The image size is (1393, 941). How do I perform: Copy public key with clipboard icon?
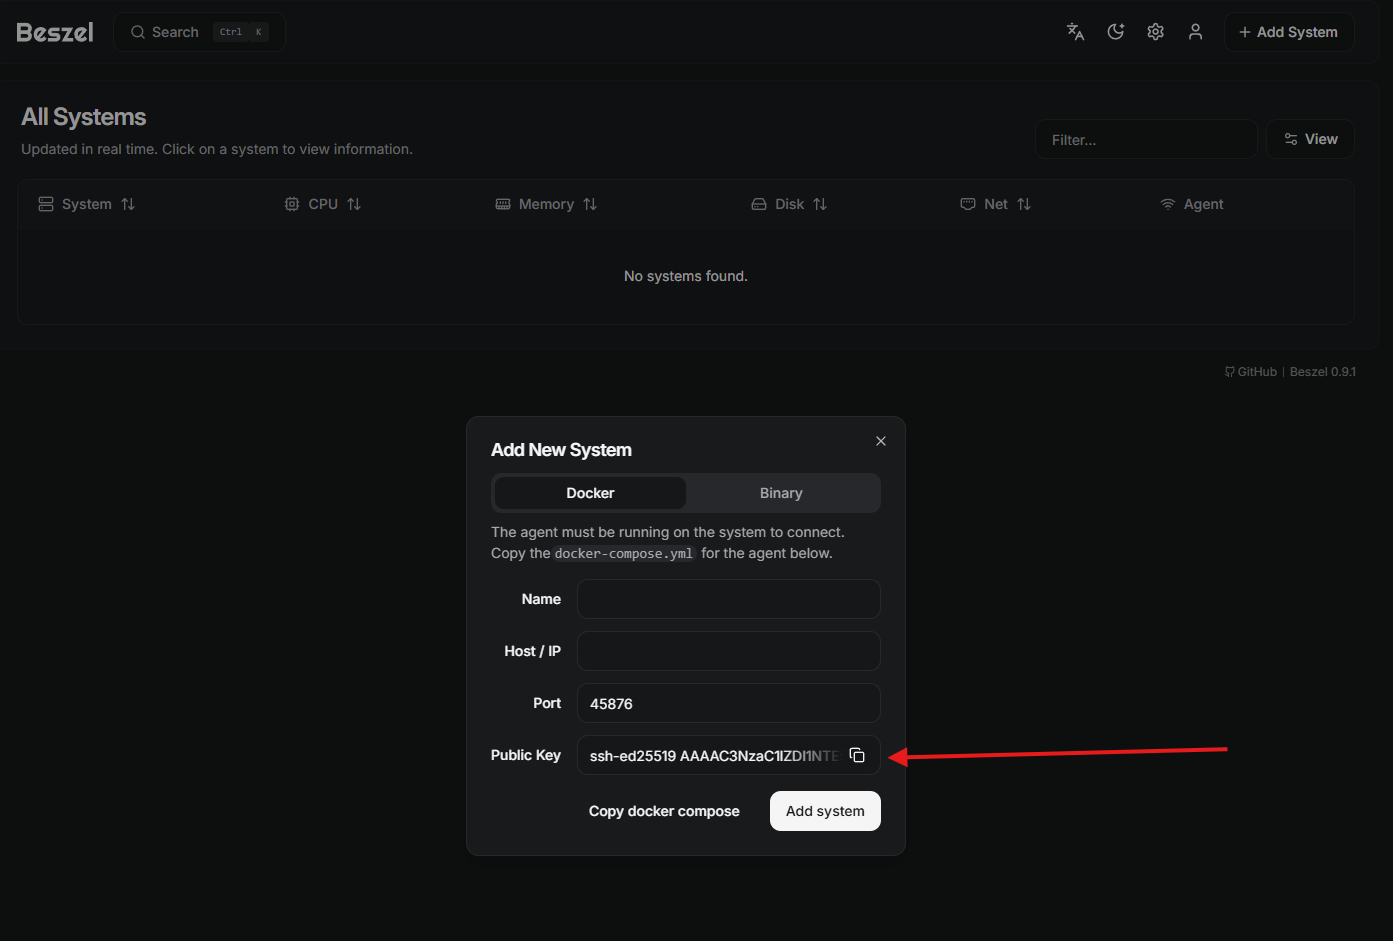857,755
